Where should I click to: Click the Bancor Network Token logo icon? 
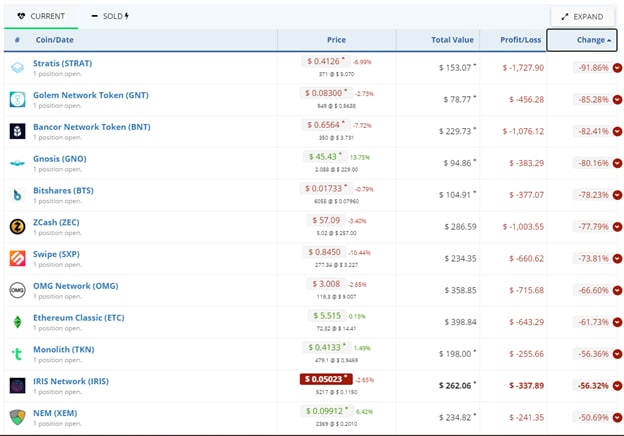[18, 131]
